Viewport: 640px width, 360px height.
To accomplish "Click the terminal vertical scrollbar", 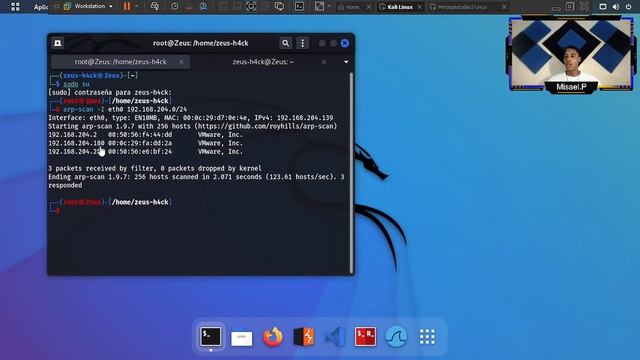I will point(351,173).
